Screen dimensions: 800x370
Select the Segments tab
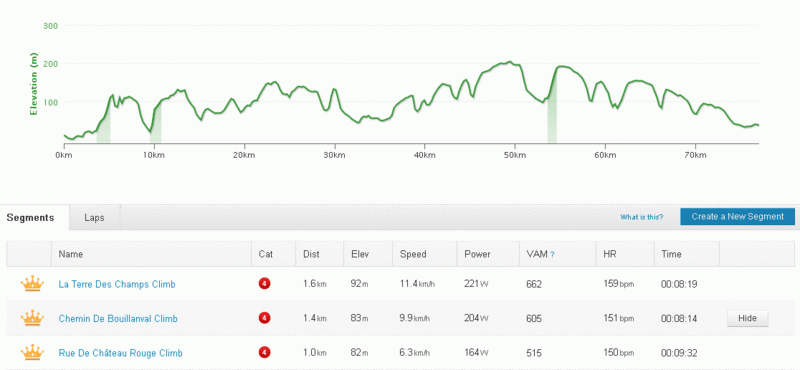pos(31,217)
